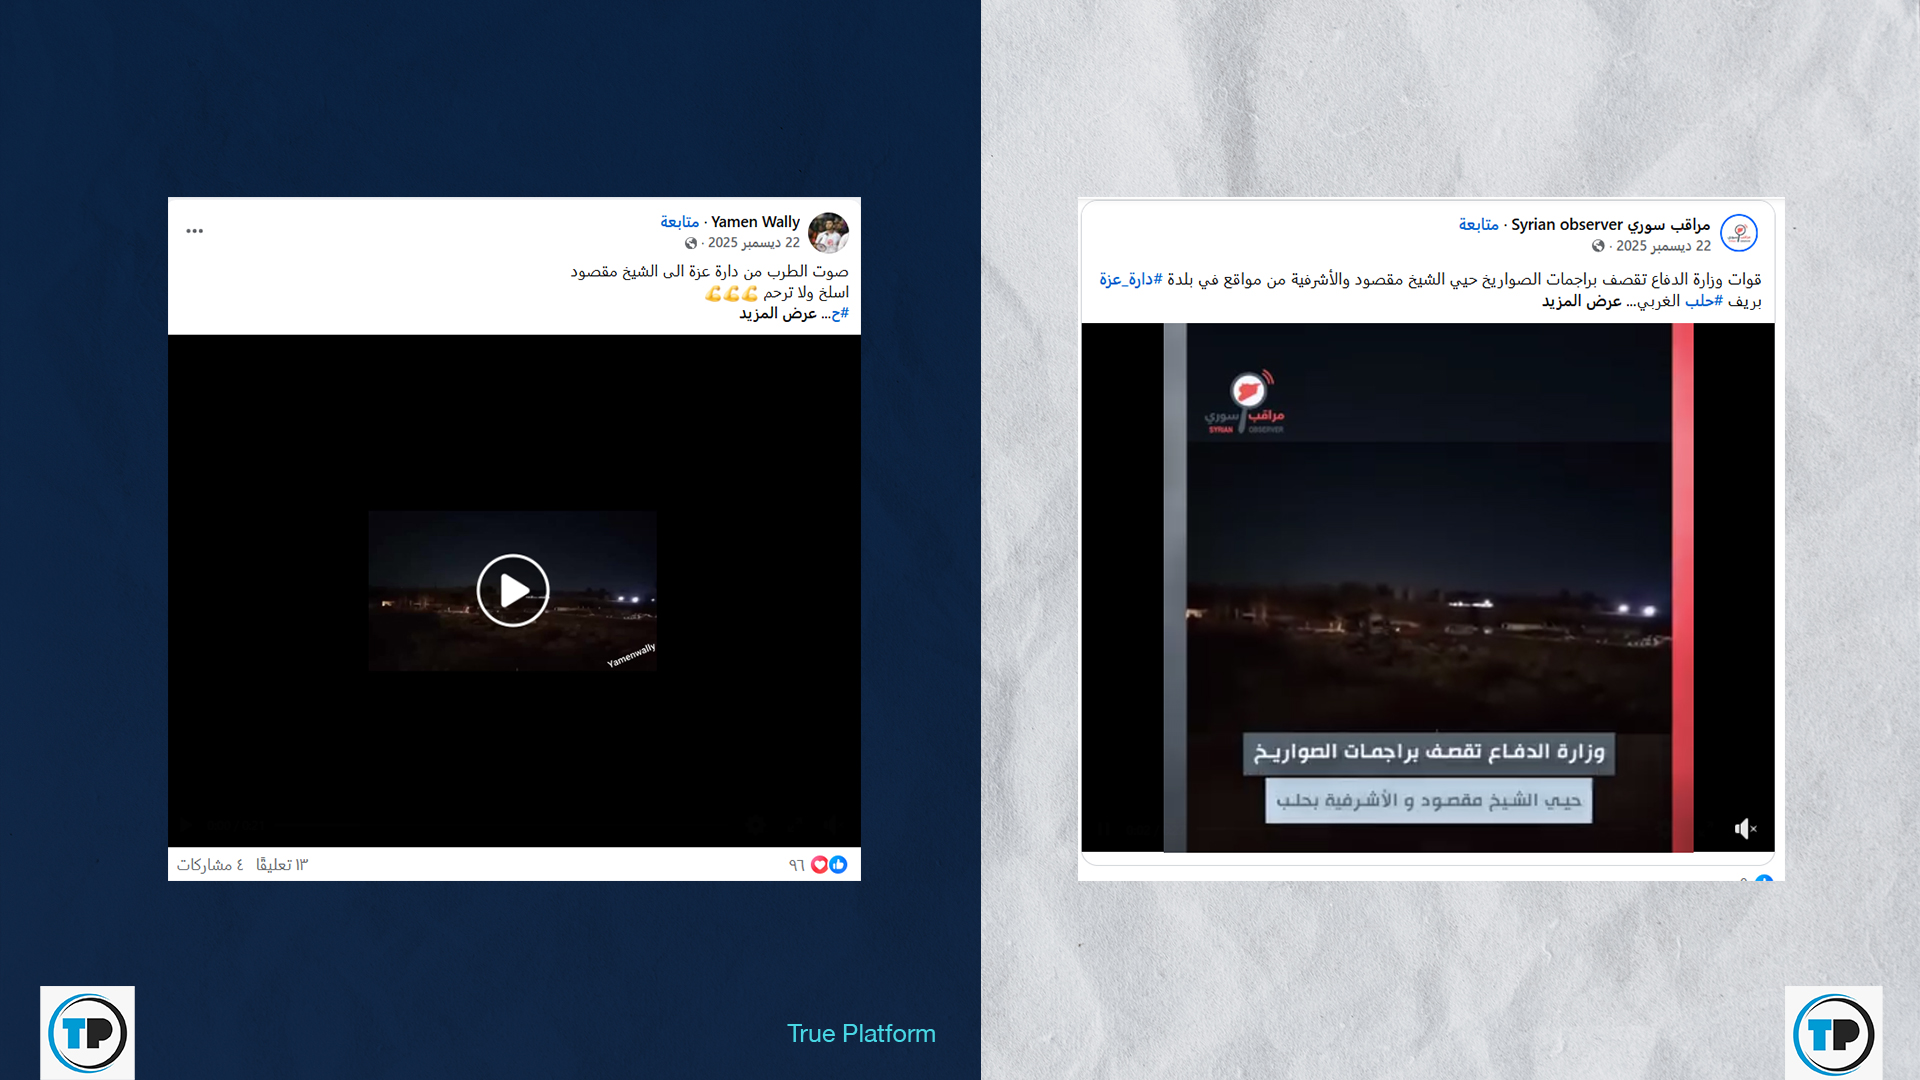Click the TP logo at bottom right
The width and height of the screenshot is (1920, 1080).
[x=1833, y=1032]
